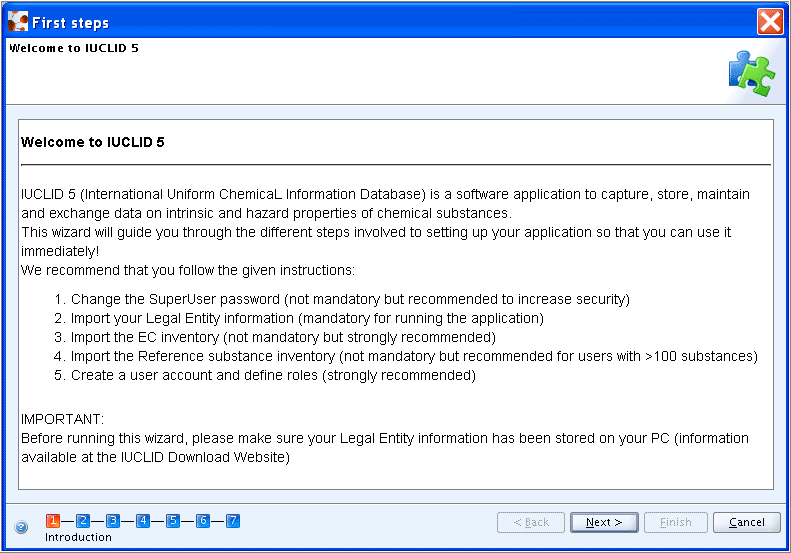Click the bold 'Welcome to IUCLID 5' content heading

[93, 142]
